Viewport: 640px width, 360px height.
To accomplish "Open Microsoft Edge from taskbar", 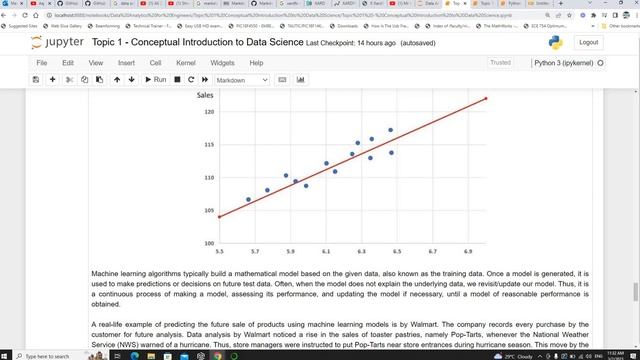I will 134,356.
